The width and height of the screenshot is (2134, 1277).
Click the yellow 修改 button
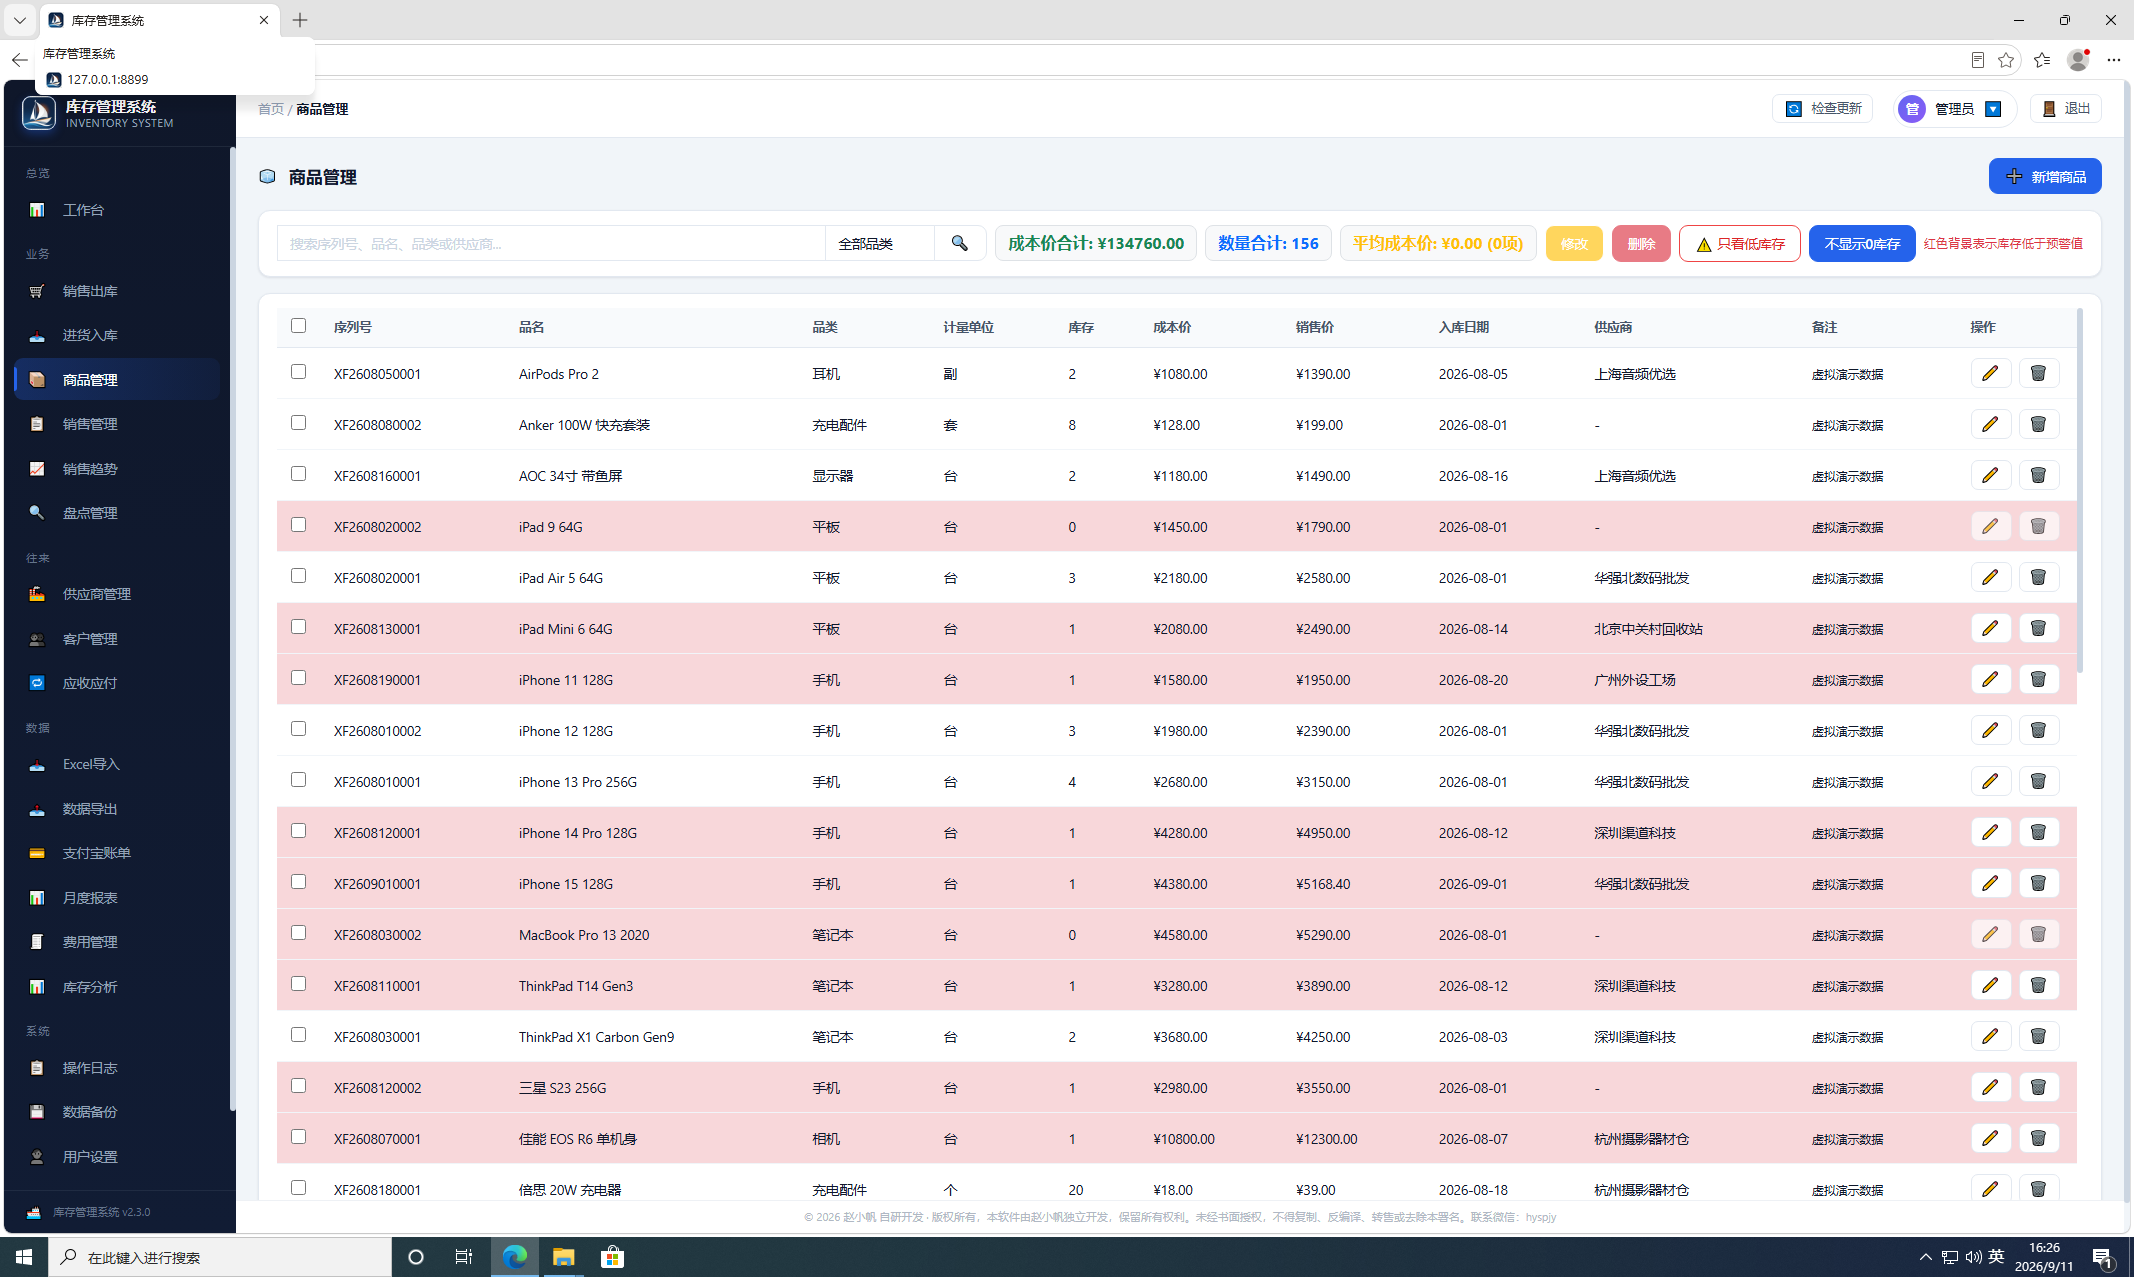click(x=1574, y=243)
